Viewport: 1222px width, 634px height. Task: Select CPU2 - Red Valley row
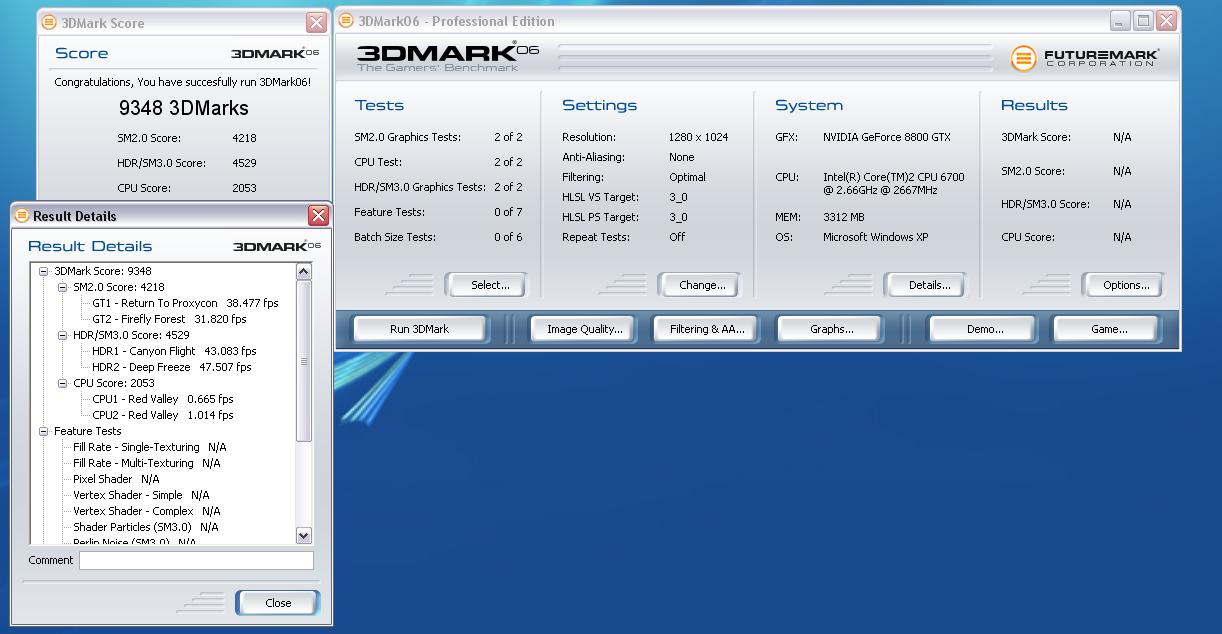[163, 415]
